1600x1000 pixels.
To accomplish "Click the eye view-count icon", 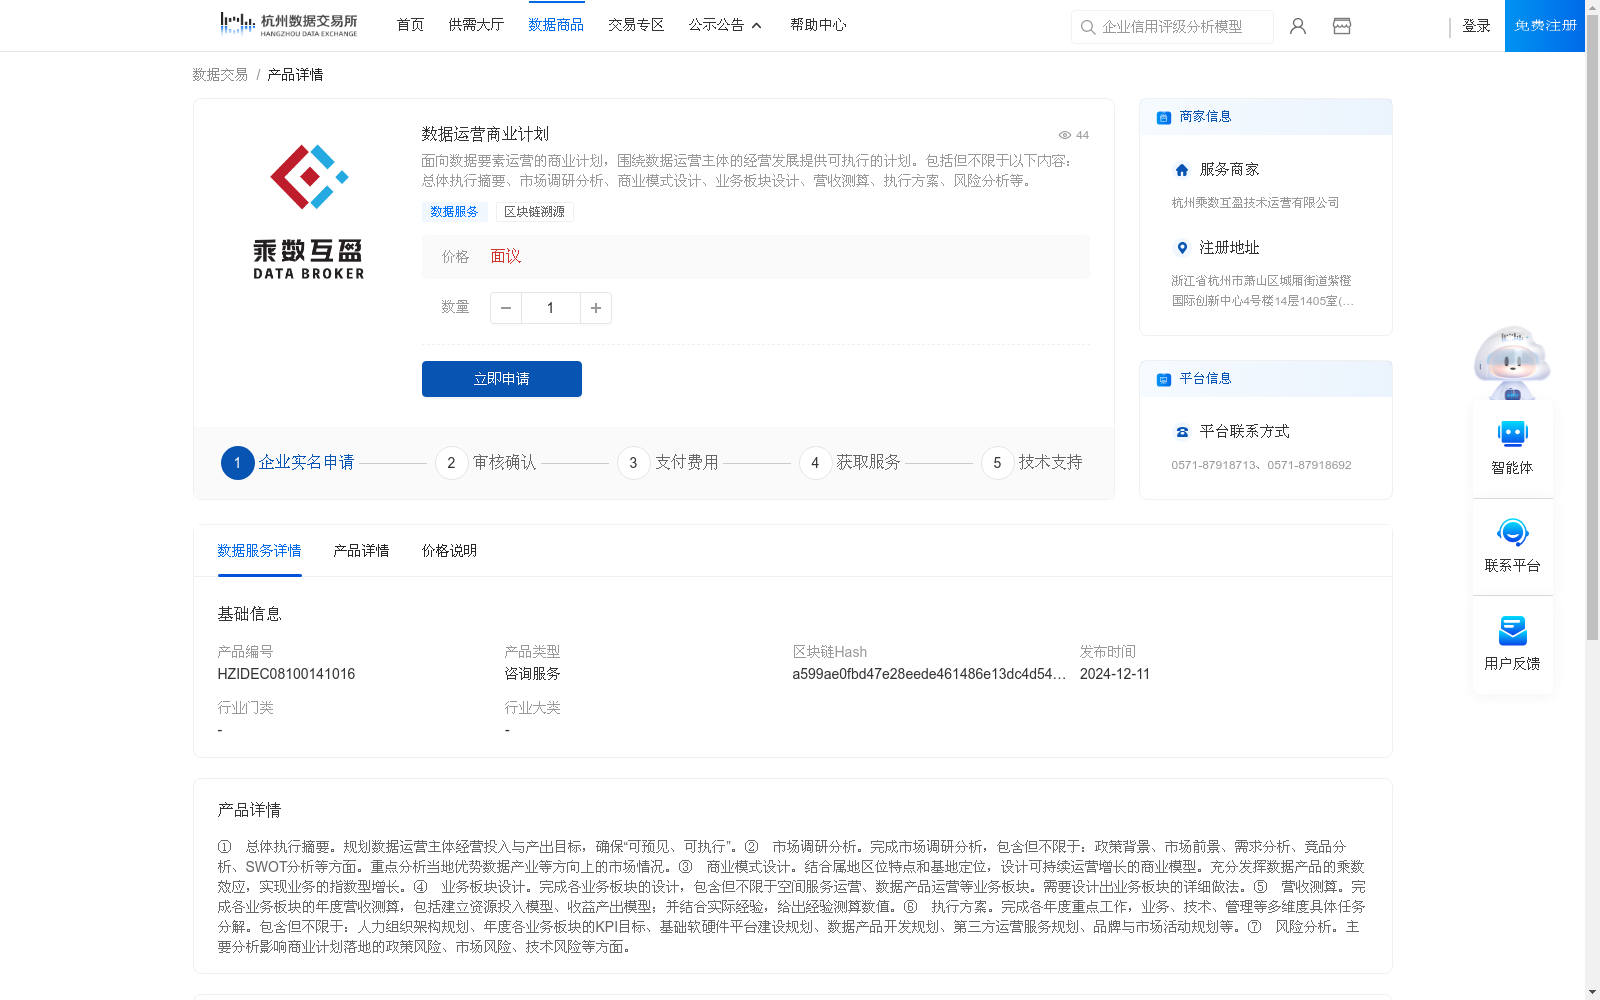I will (x=1065, y=135).
